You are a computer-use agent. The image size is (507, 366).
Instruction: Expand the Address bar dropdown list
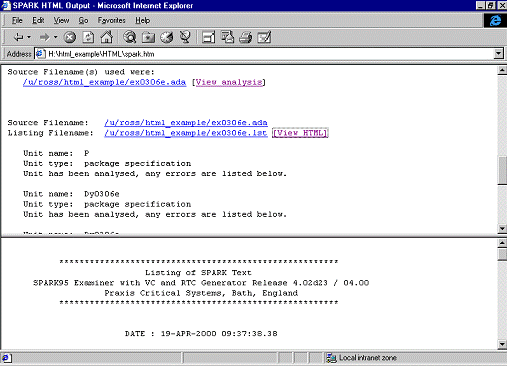[498, 53]
